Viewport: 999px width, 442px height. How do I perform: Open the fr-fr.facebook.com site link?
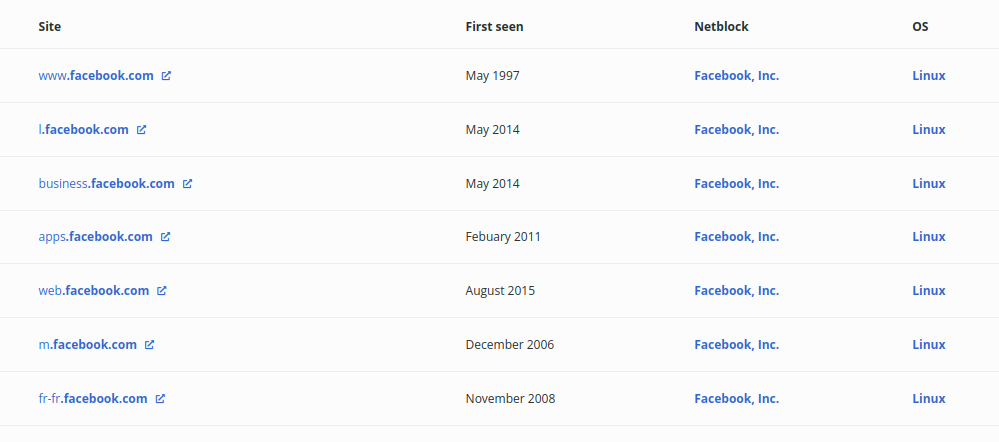click(x=93, y=399)
